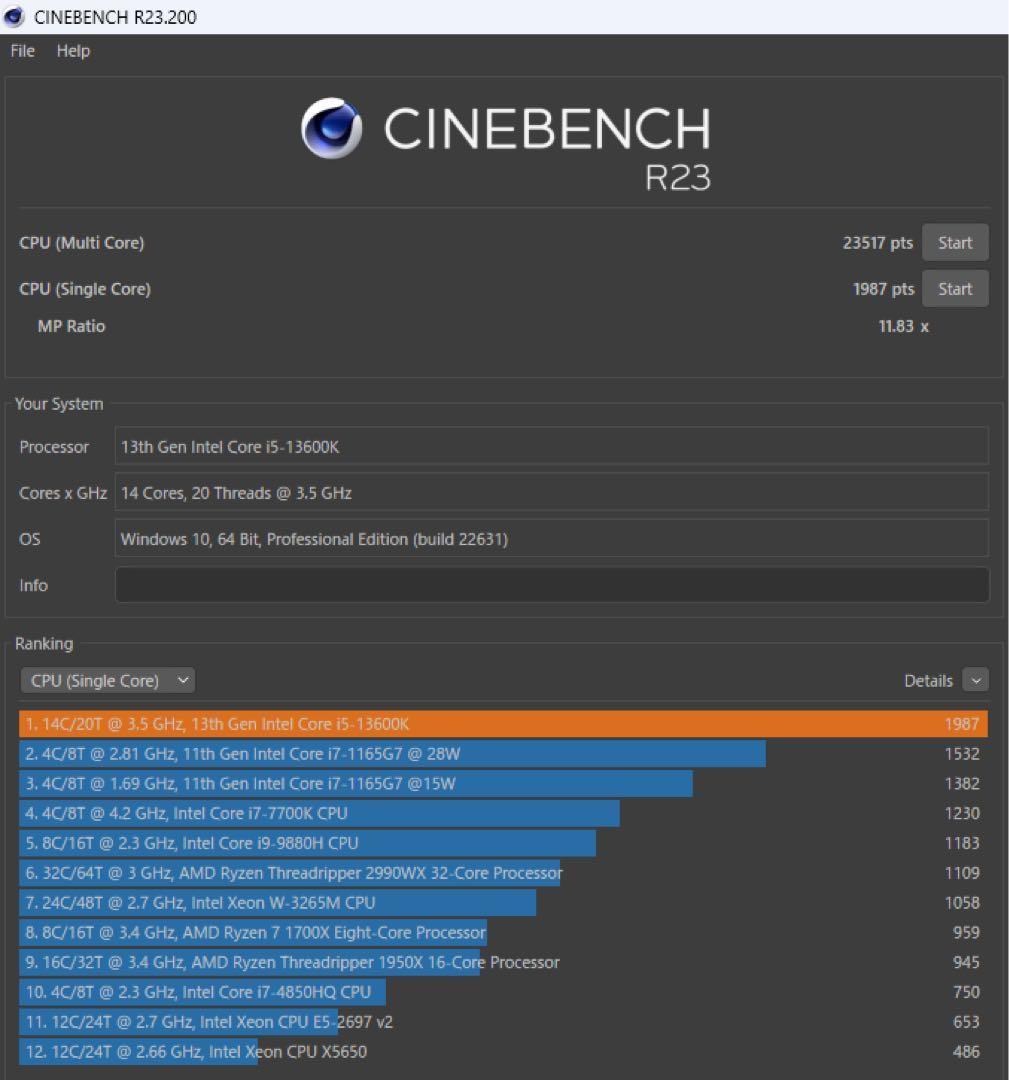The width and height of the screenshot is (1009, 1080).
Task: Click the Processor name field
Action: click(552, 447)
